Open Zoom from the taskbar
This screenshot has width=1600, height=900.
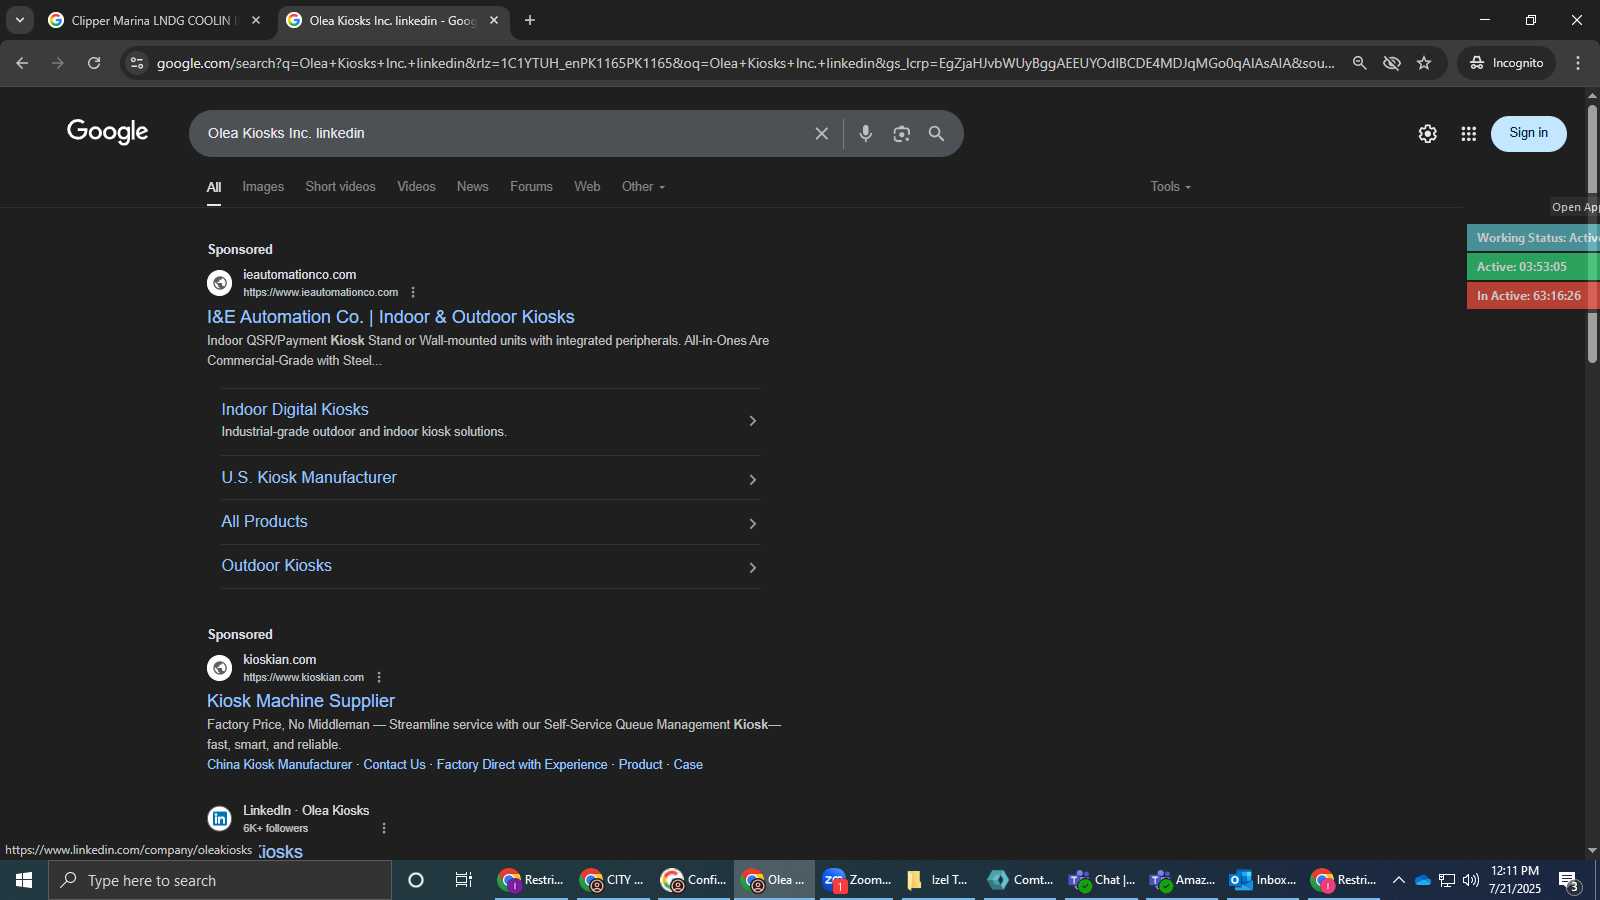click(x=857, y=880)
